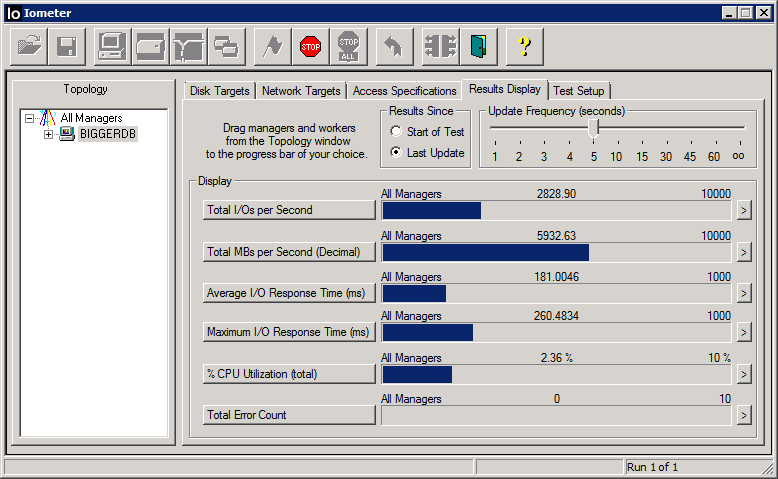Open the Average I/O Response Time arrow
This screenshot has height=479, width=778.
[744, 293]
